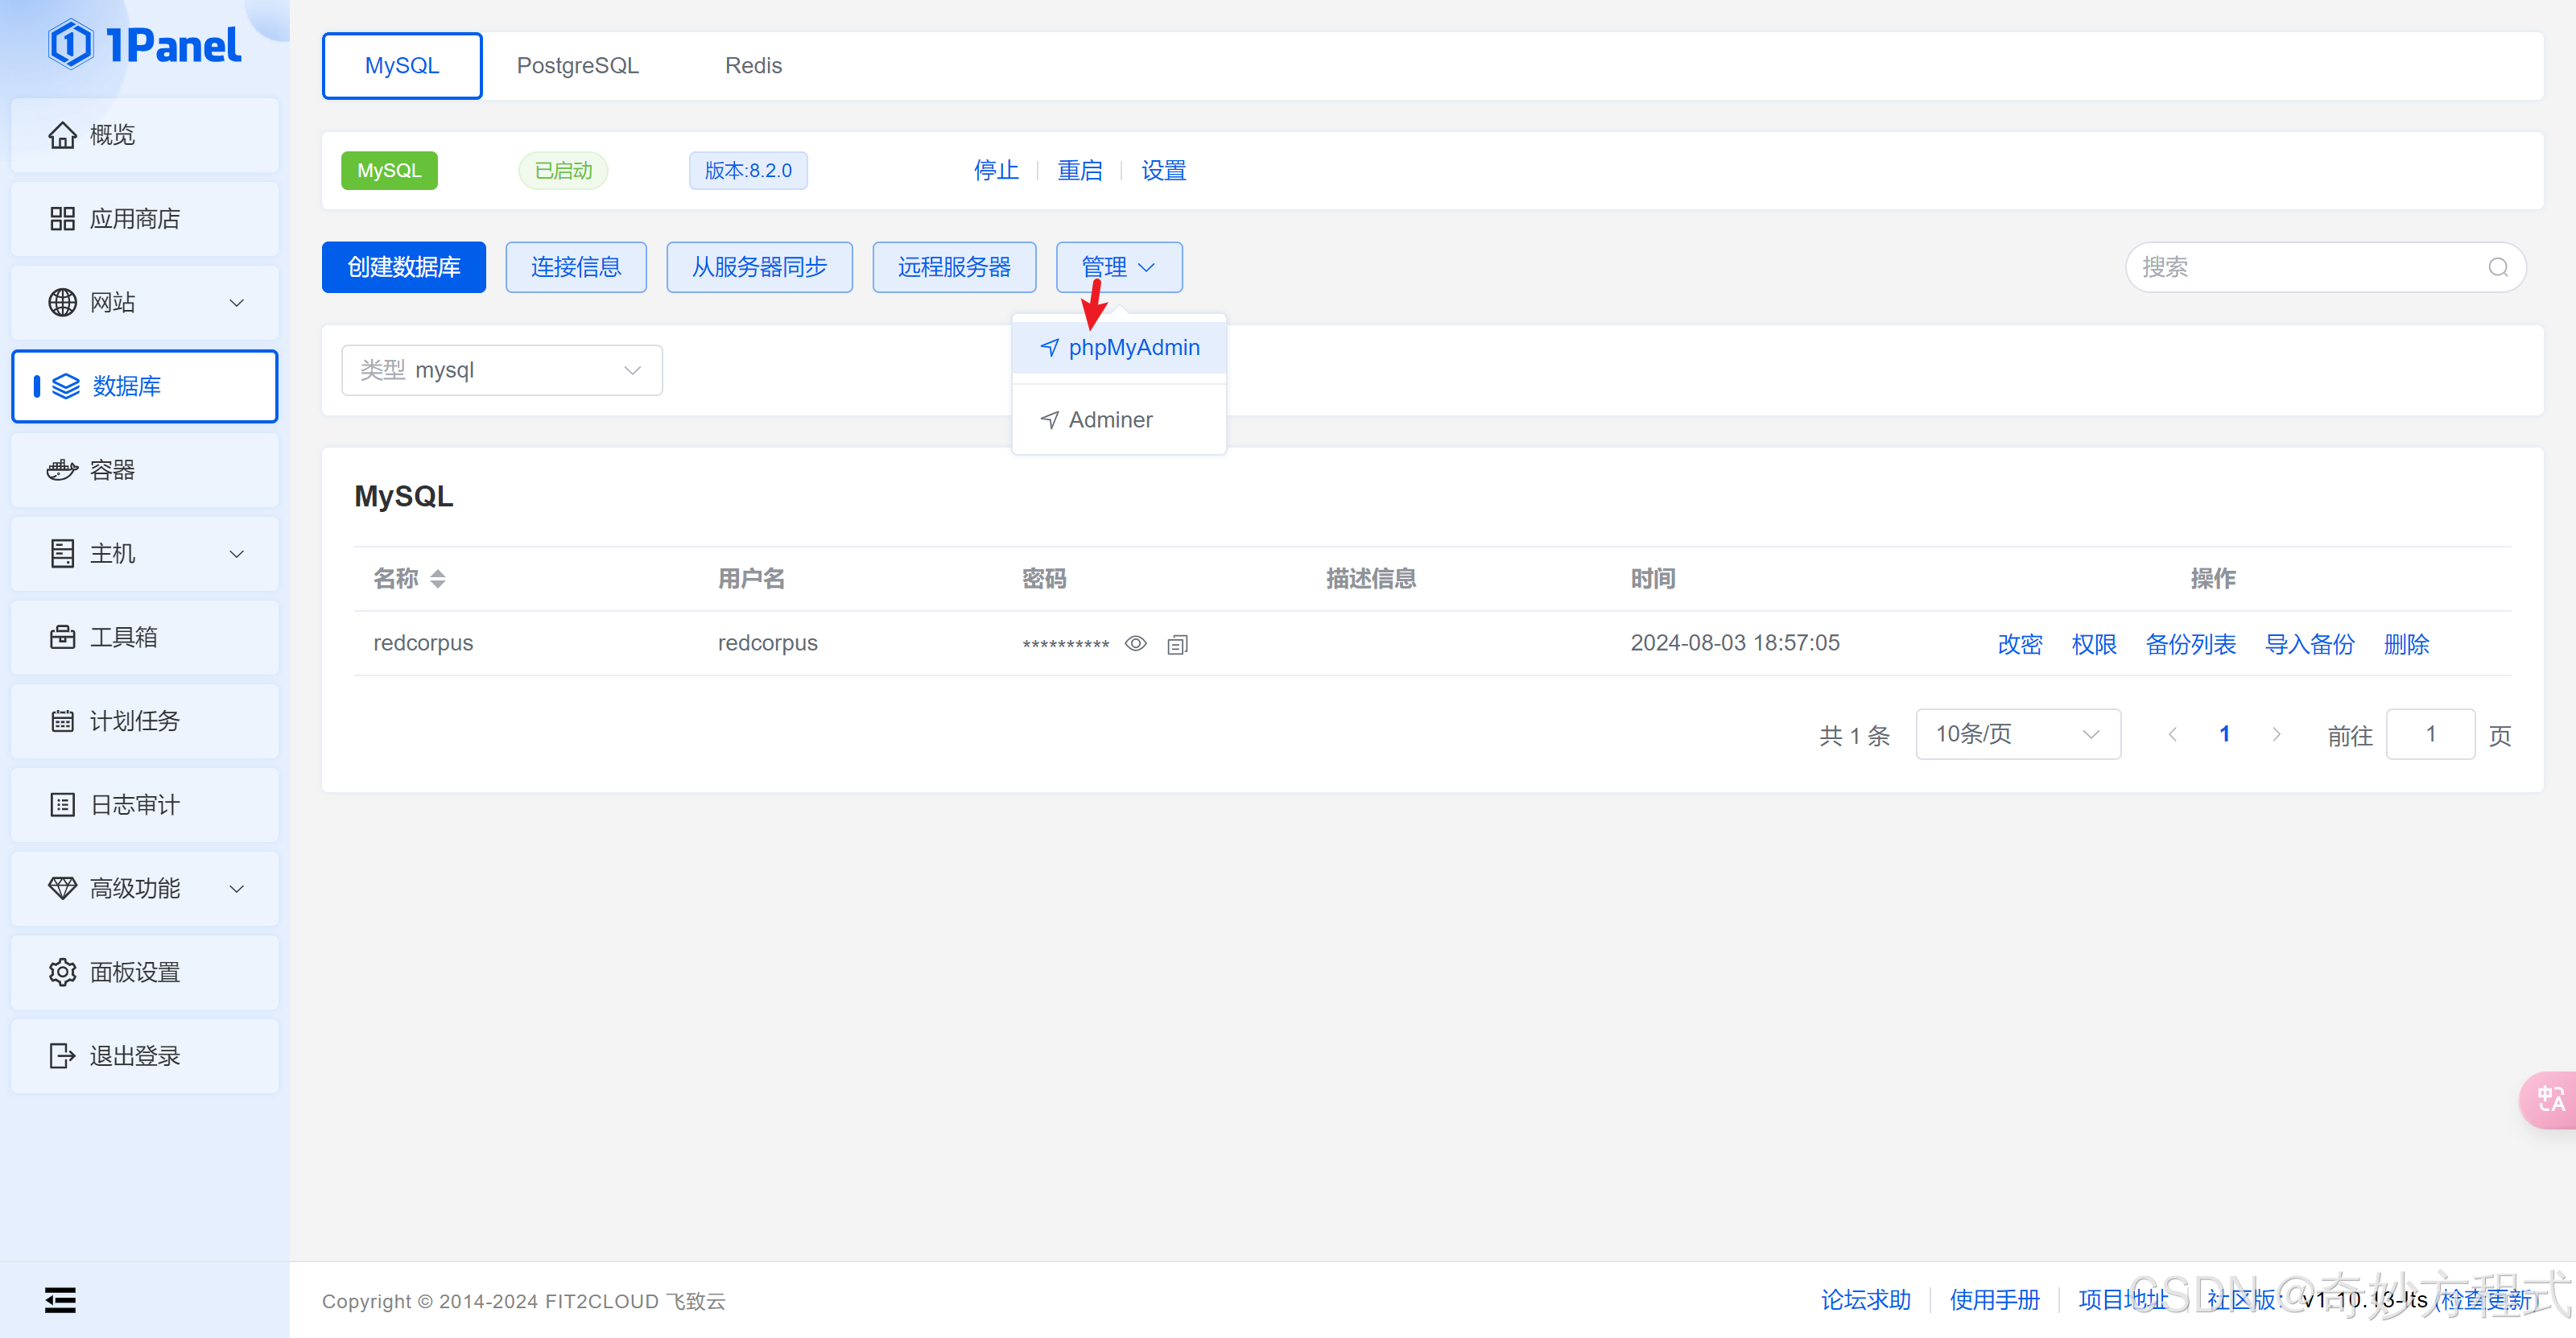Screen dimensions: 2576x1338
Task: Expand the 高级功能 submenu
Action: coord(237,888)
